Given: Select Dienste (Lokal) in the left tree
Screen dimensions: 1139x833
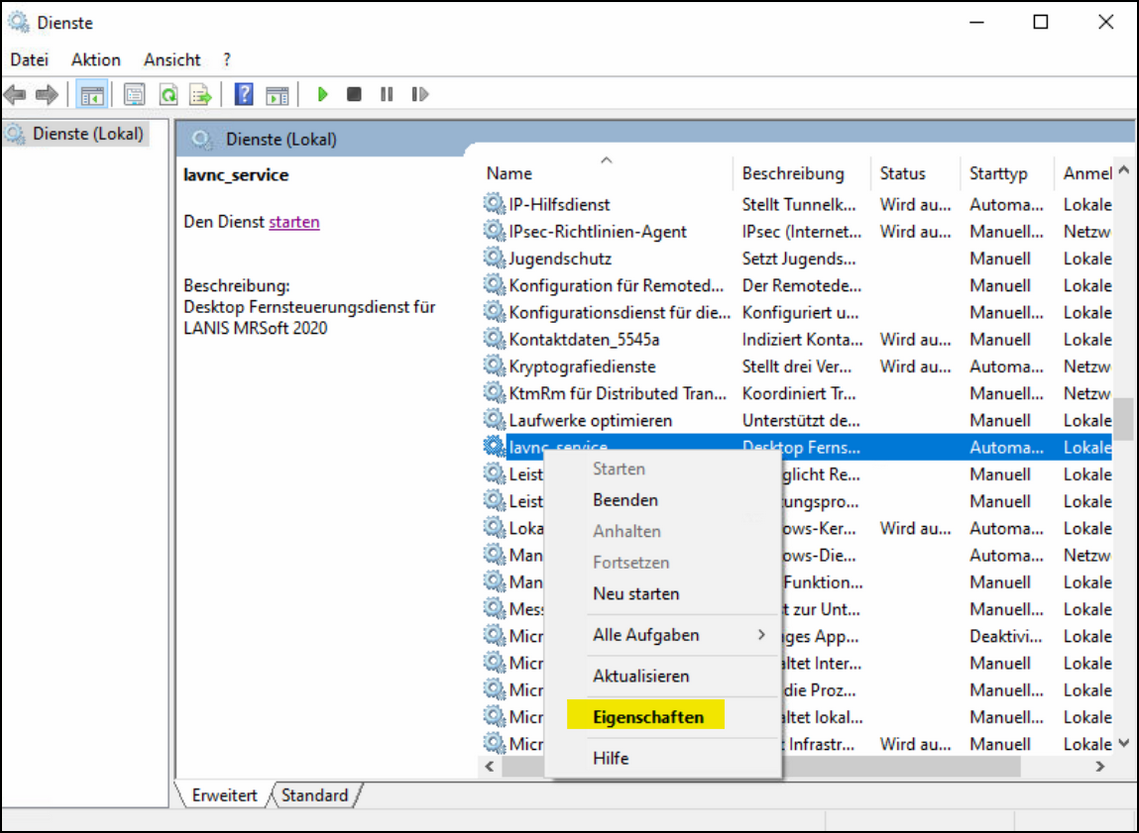Looking at the screenshot, I should coord(86,133).
